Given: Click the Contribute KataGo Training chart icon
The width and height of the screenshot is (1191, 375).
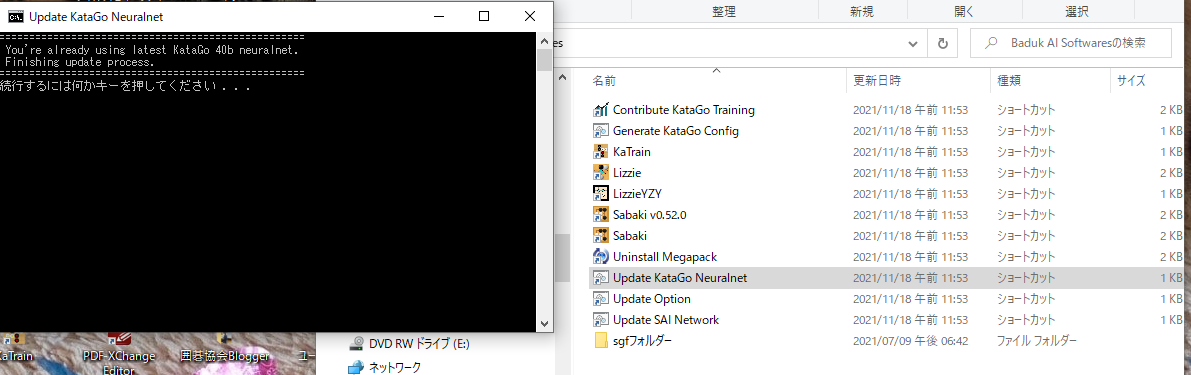Looking at the screenshot, I should click(601, 109).
